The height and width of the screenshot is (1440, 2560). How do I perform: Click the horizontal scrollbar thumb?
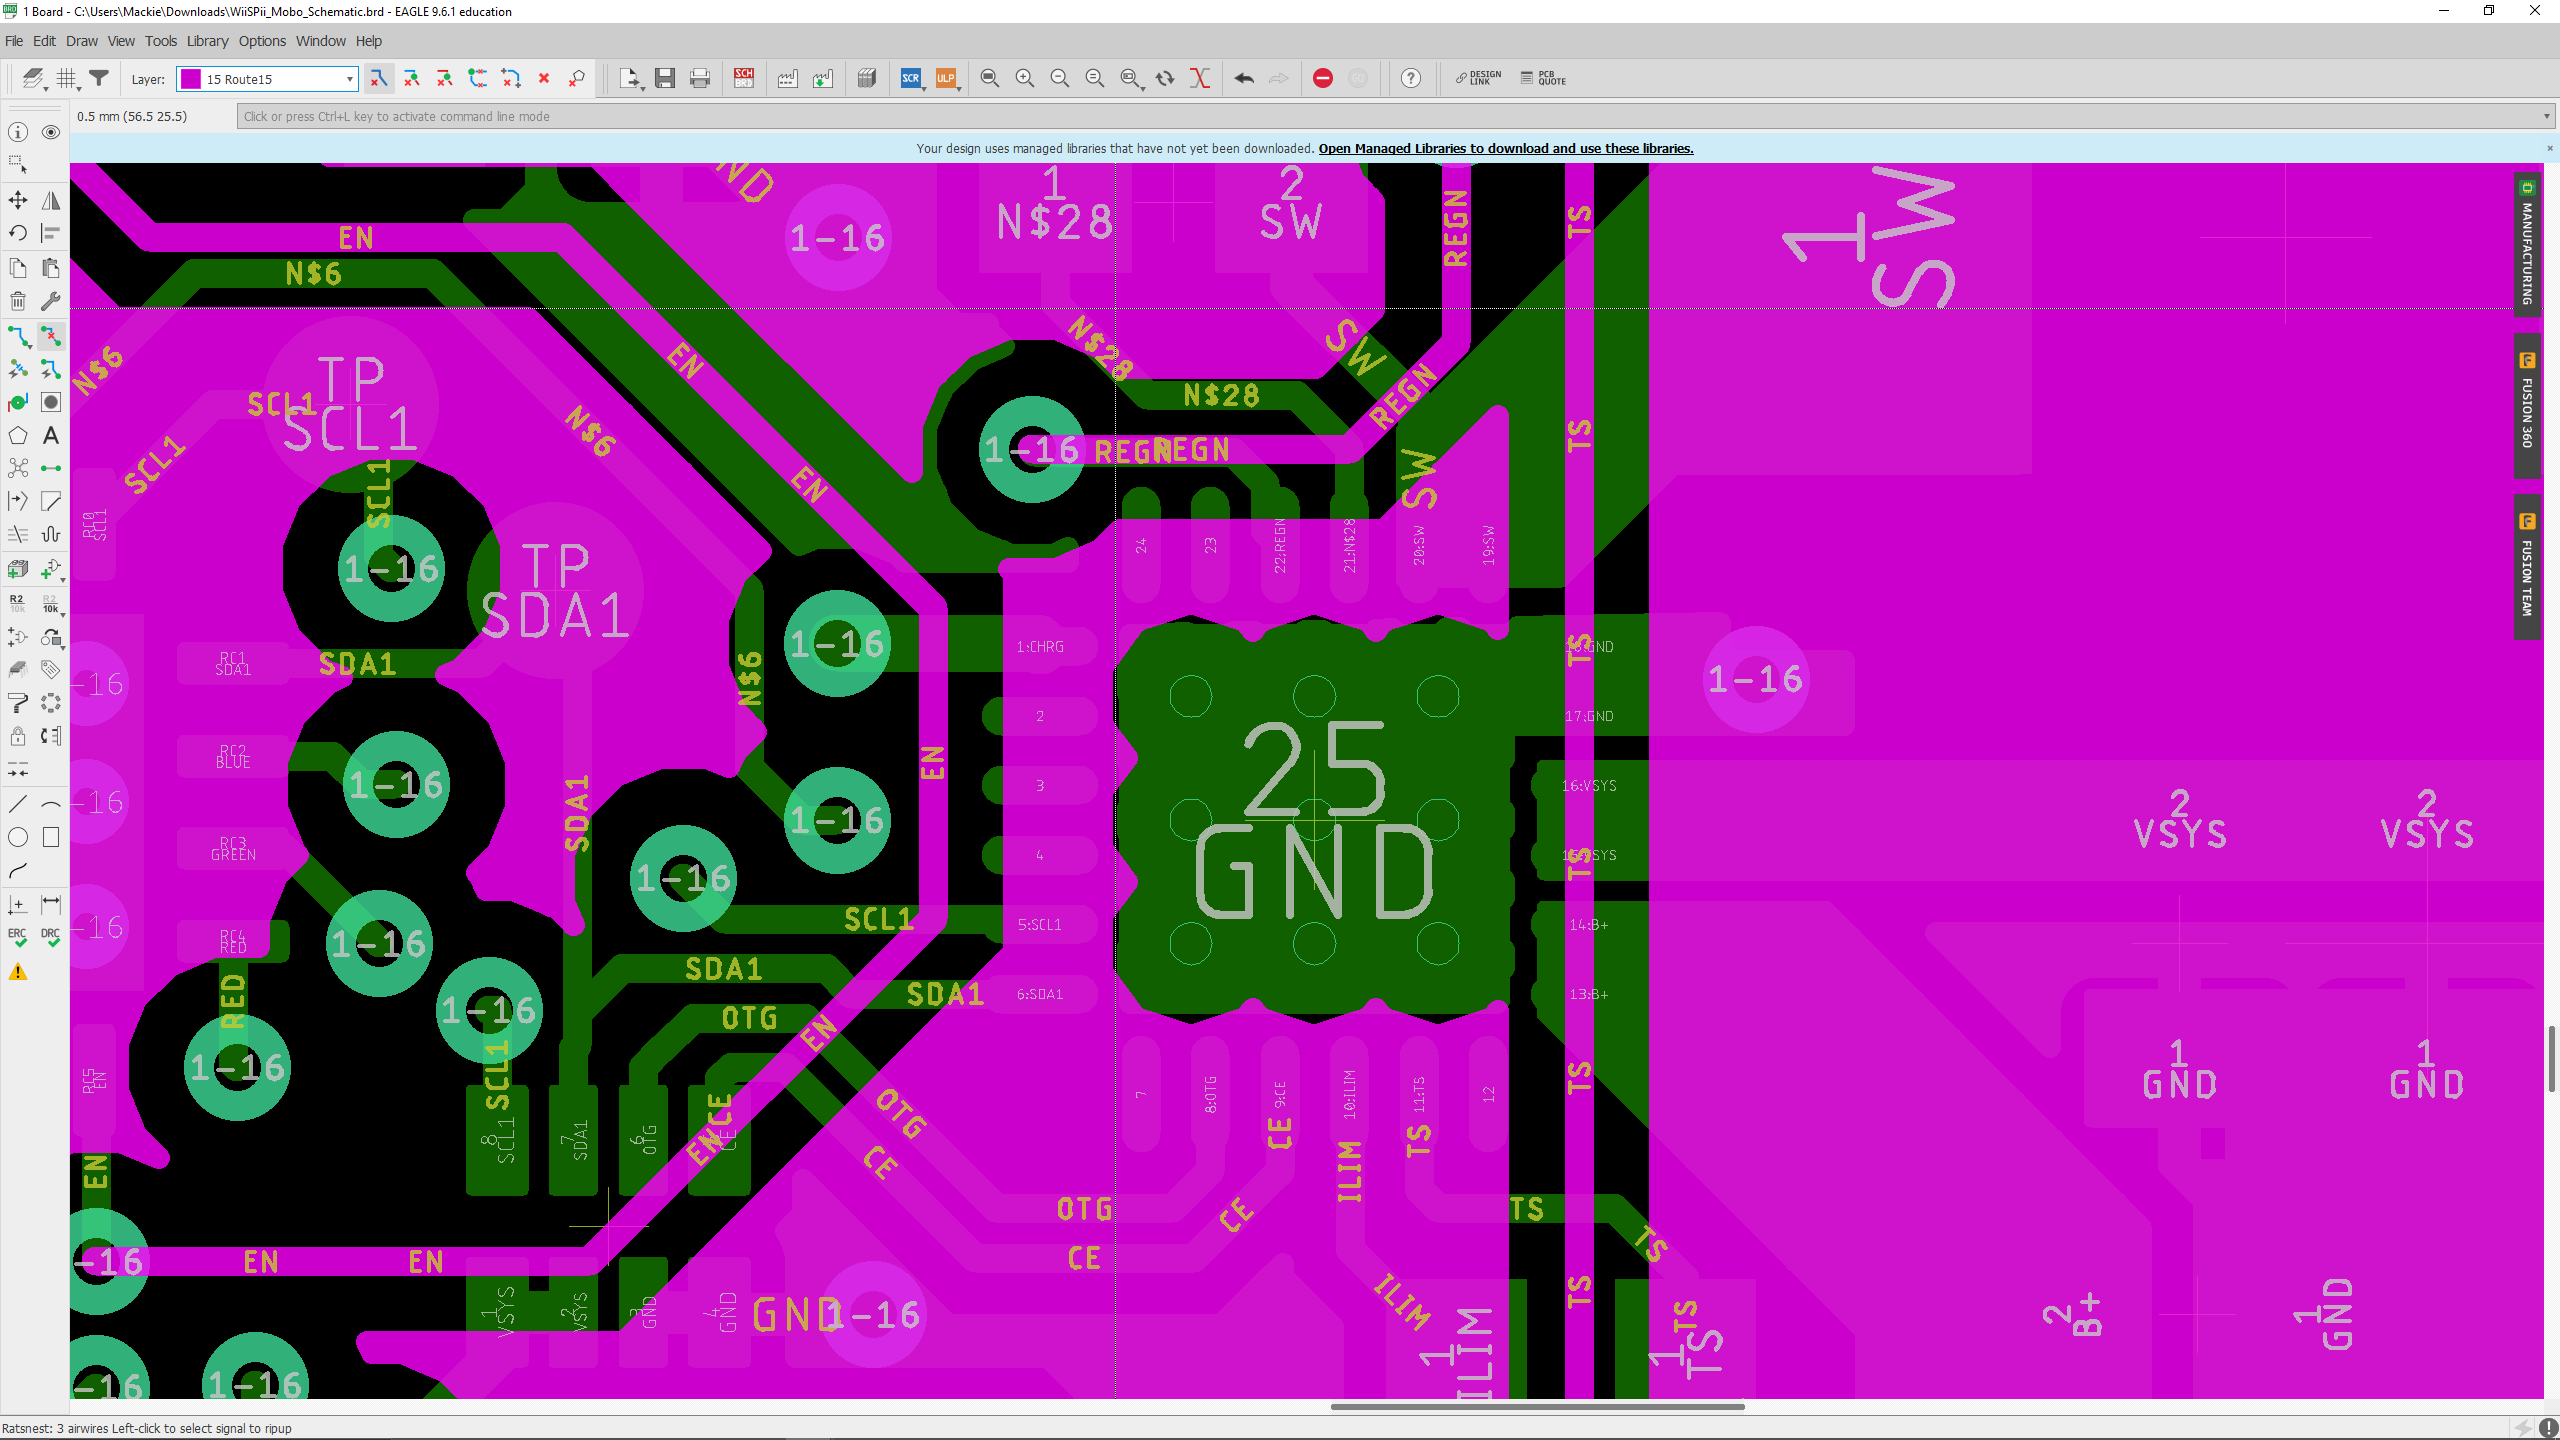coord(1537,1407)
